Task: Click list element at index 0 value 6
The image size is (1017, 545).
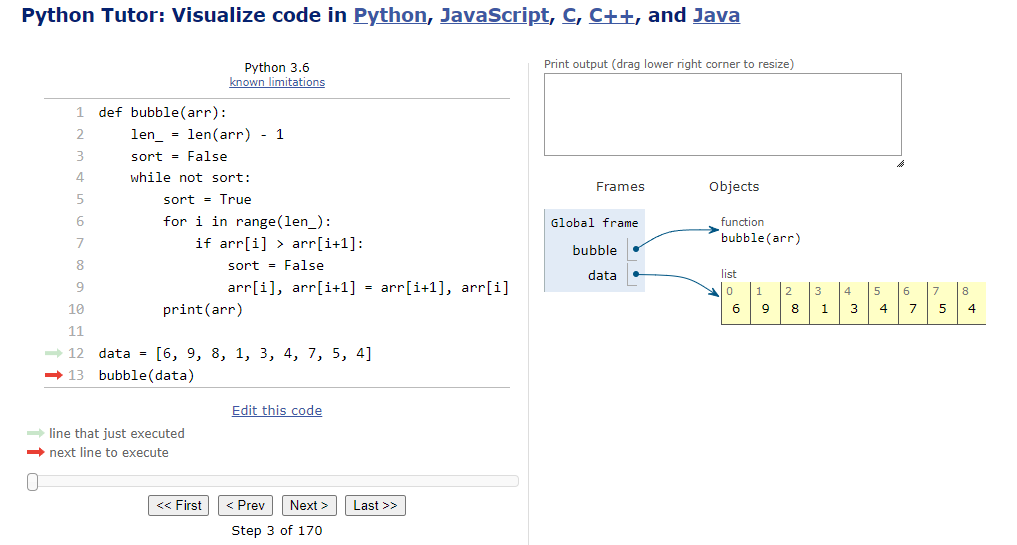Action: pyautogui.click(x=736, y=303)
